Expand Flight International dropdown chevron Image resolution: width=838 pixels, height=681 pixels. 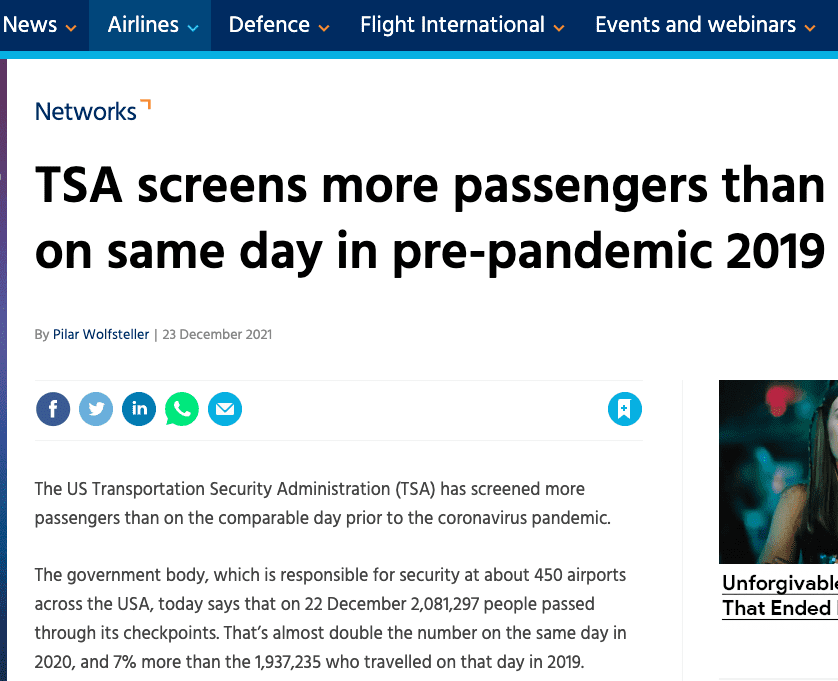559,28
